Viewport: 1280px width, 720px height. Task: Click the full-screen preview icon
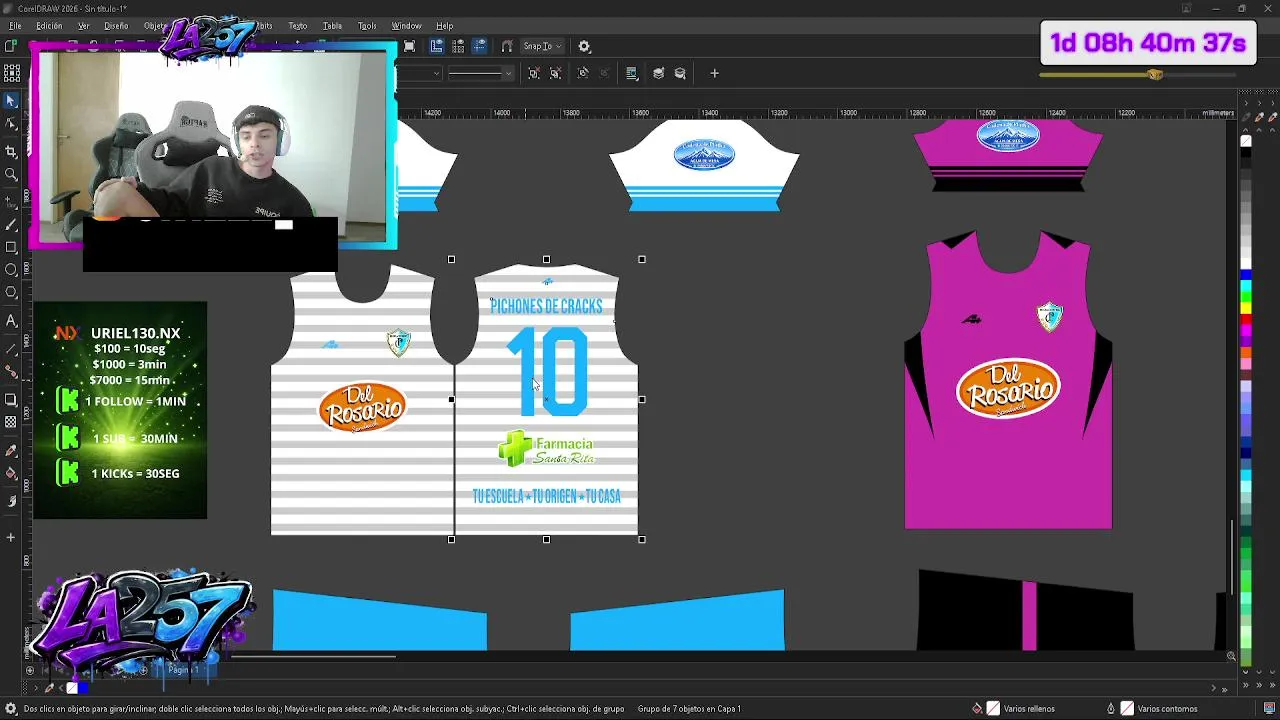click(409, 46)
